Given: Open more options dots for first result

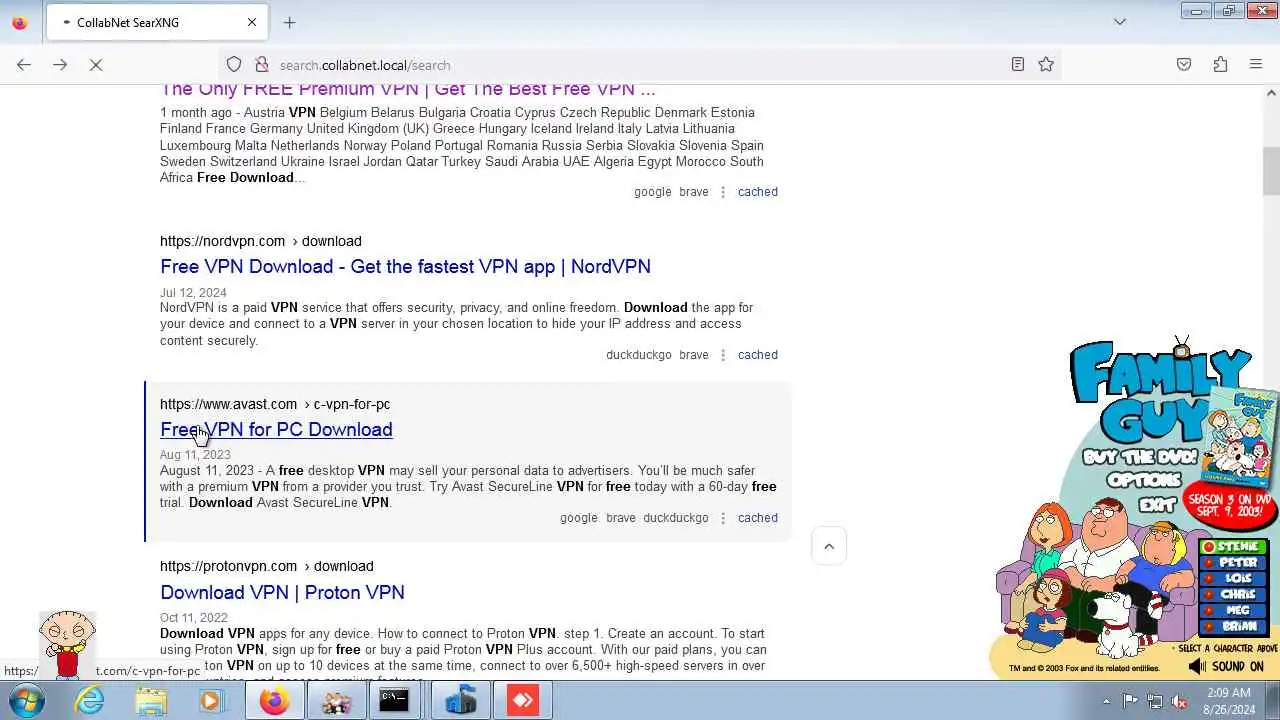Looking at the screenshot, I should pyautogui.click(x=723, y=192).
